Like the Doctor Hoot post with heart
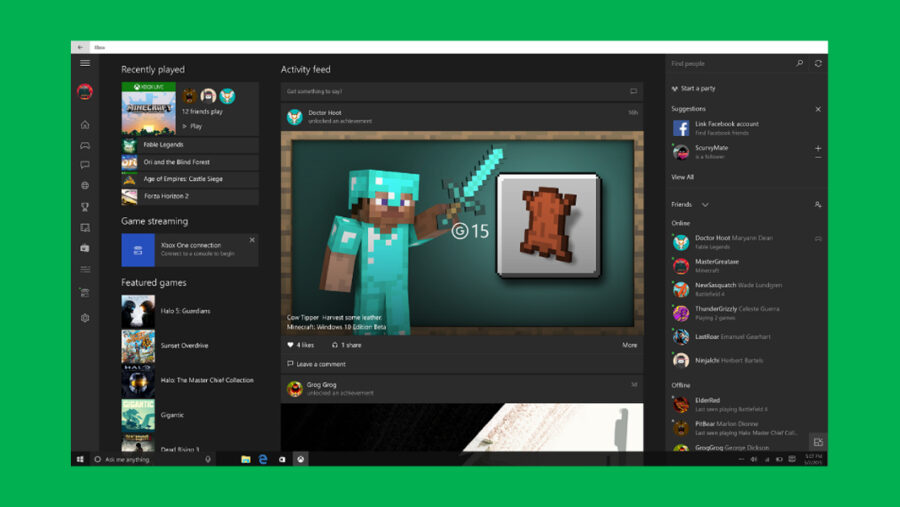The height and width of the screenshot is (507, 900). pos(290,345)
